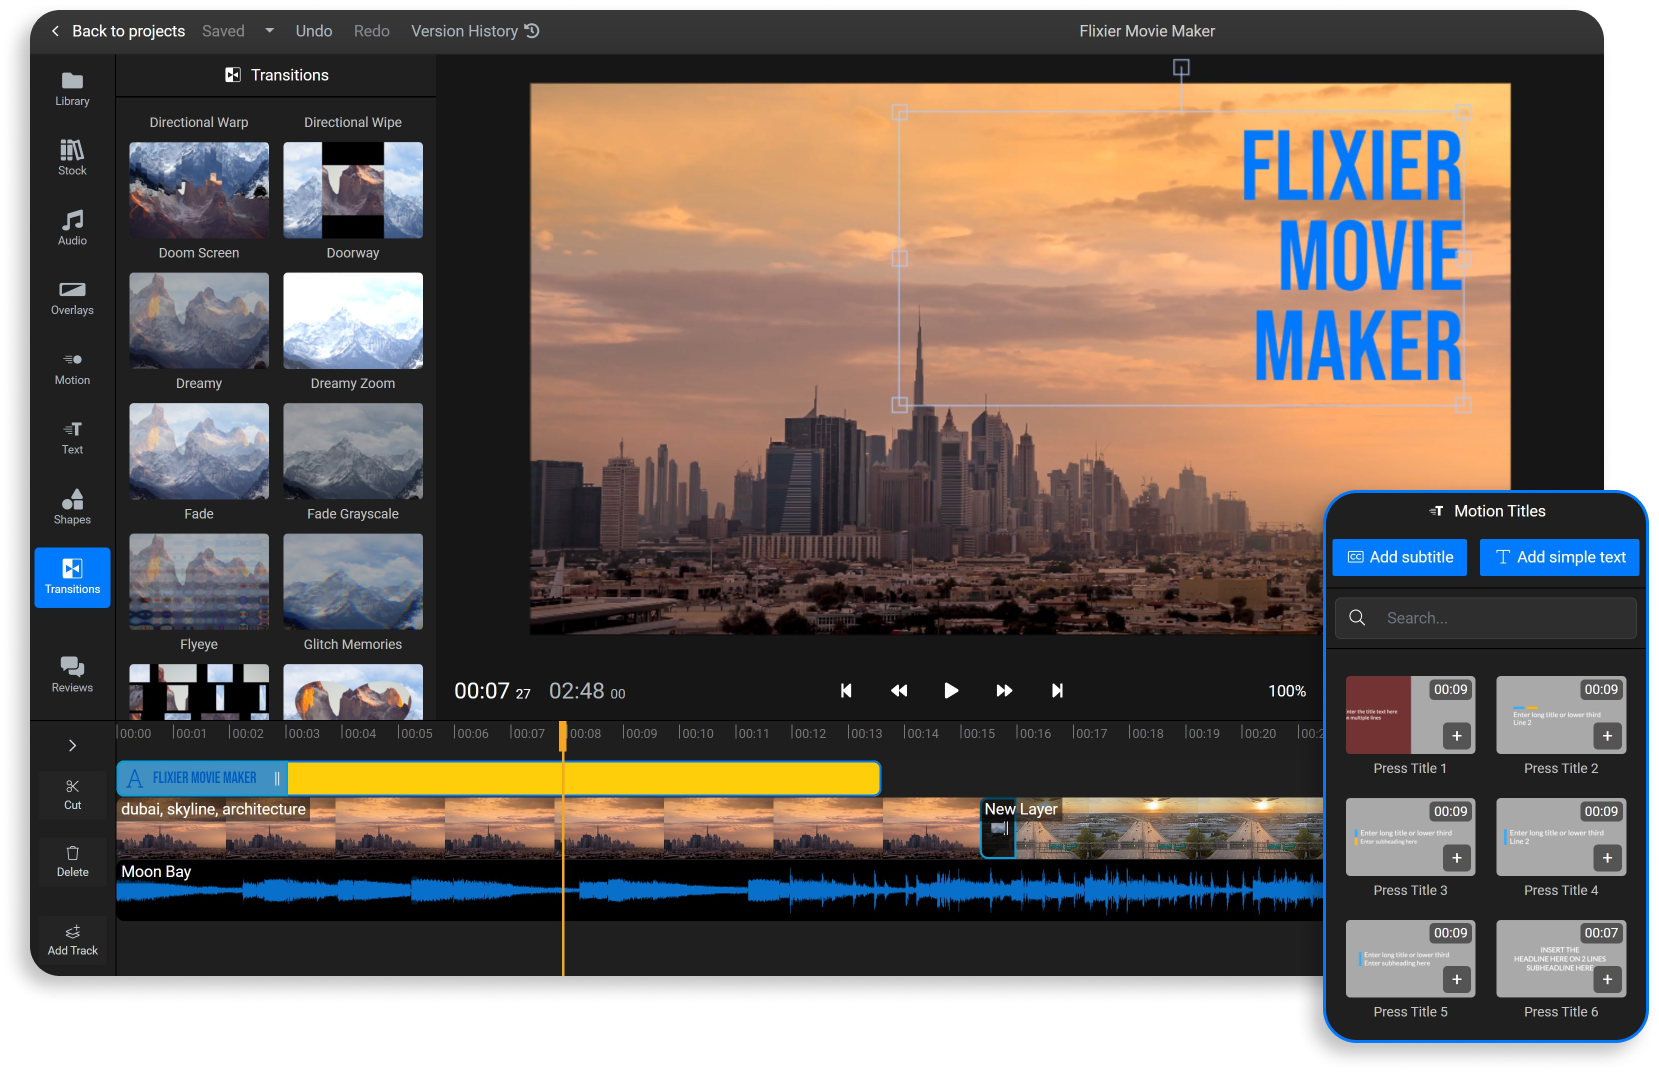This screenshot has height=1073, width=1659.
Task: Select the Doom Screen transition thumbnail
Action: tap(198, 190)
